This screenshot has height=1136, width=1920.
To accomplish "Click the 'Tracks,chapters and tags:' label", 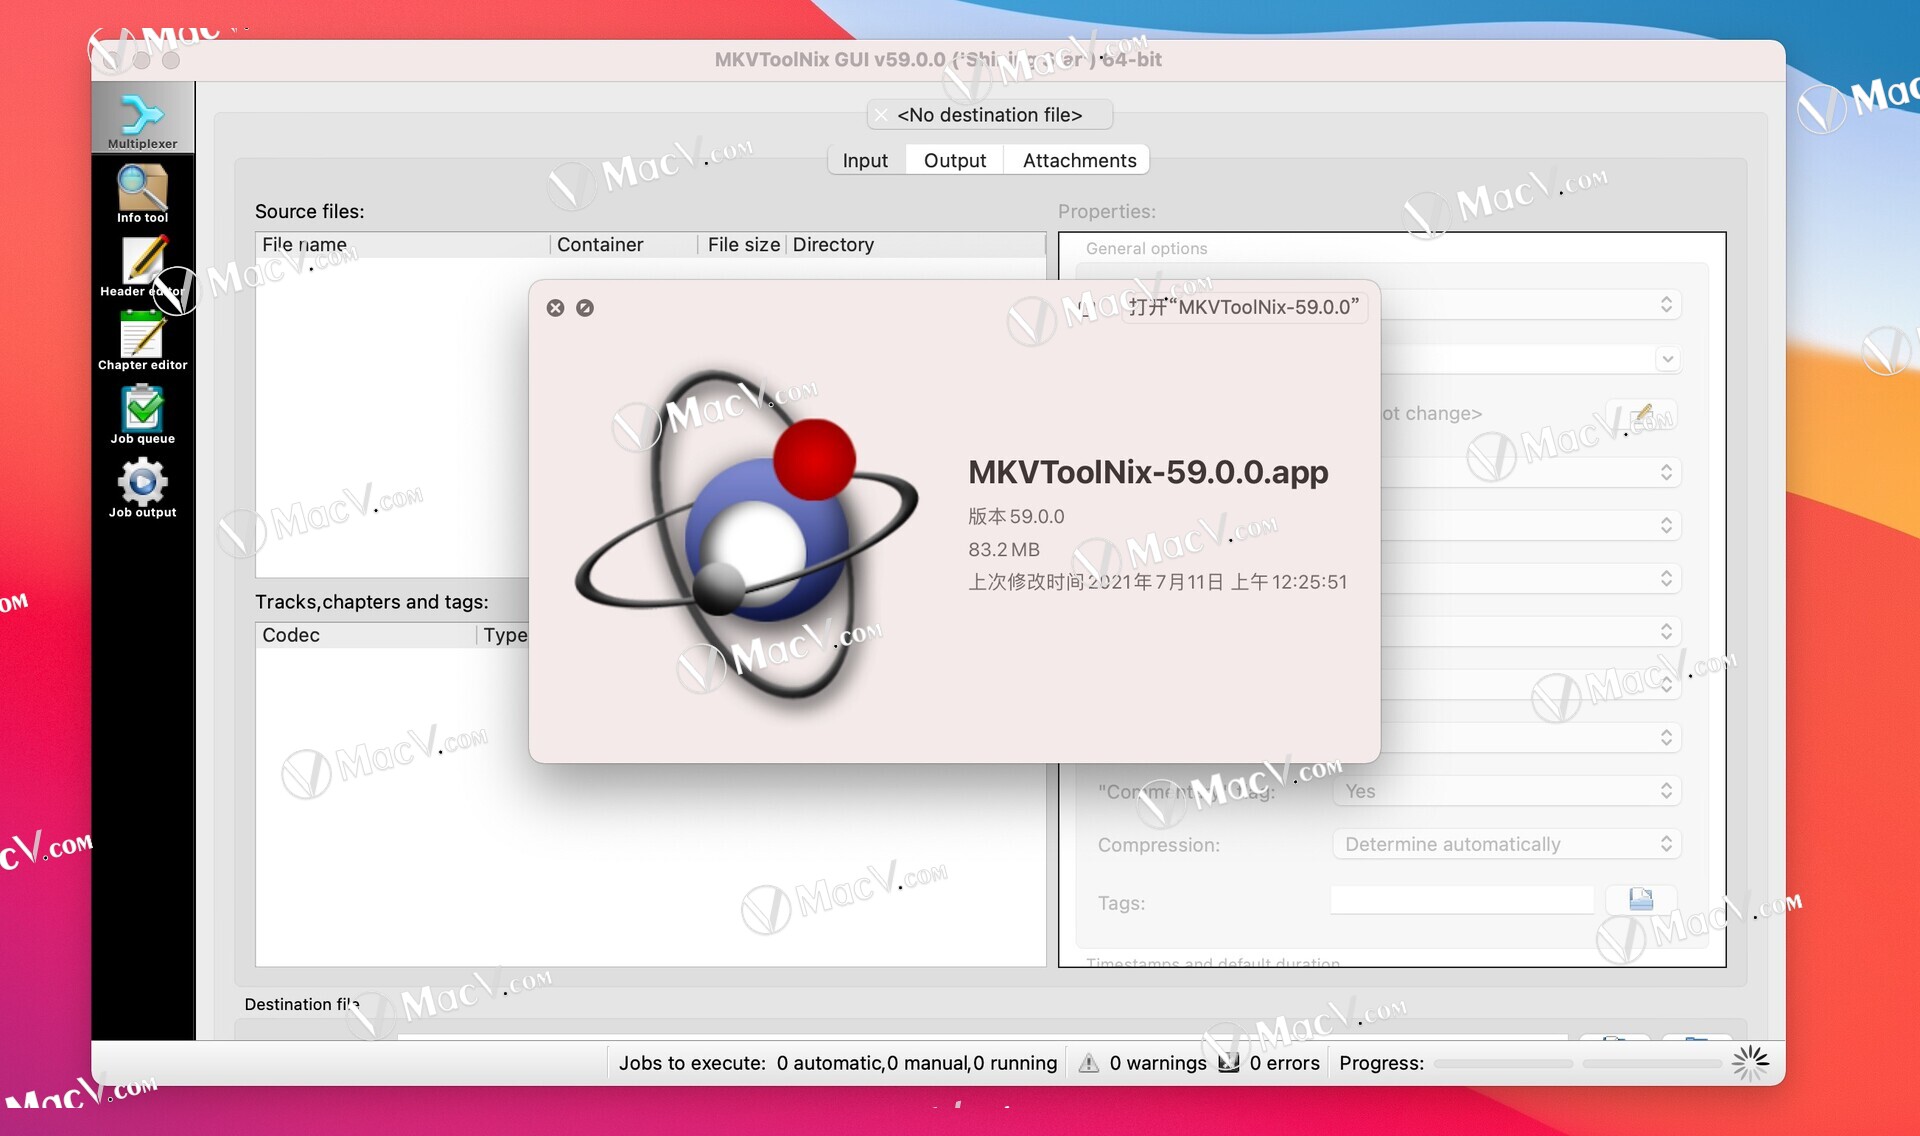I will pyautogui.click(x=372, y=602).
